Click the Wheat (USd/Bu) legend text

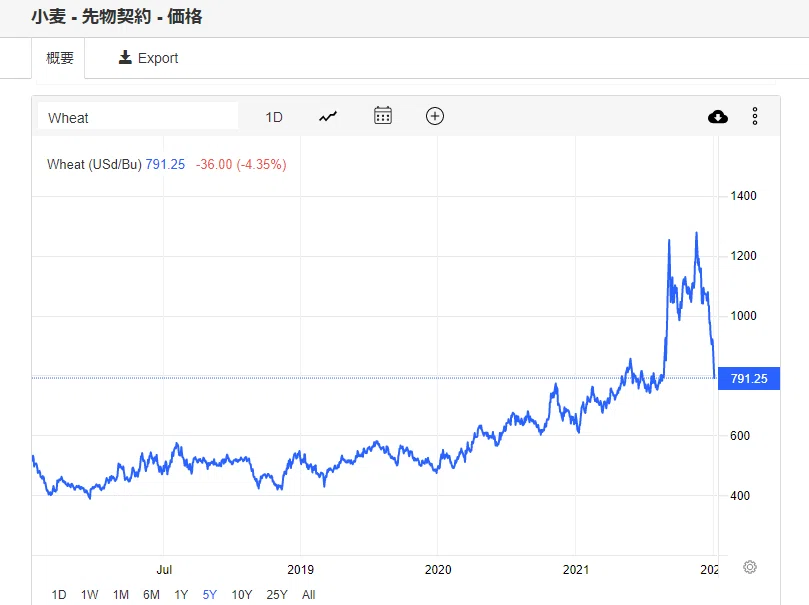coord(94,165)
